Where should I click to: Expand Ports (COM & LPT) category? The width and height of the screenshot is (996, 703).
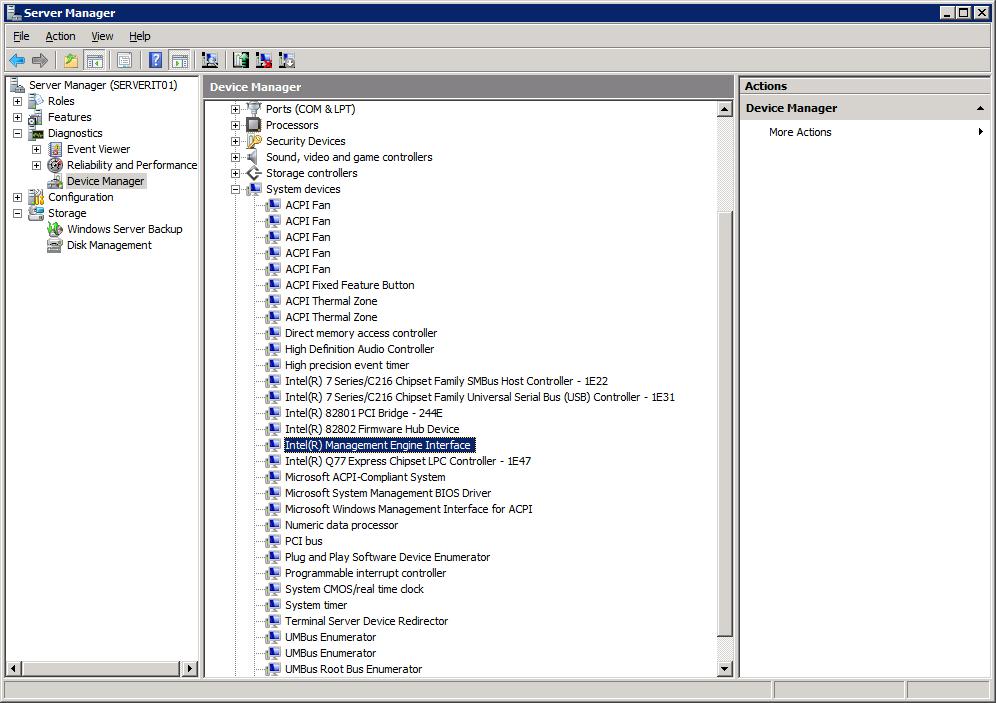tap(236, 109)
